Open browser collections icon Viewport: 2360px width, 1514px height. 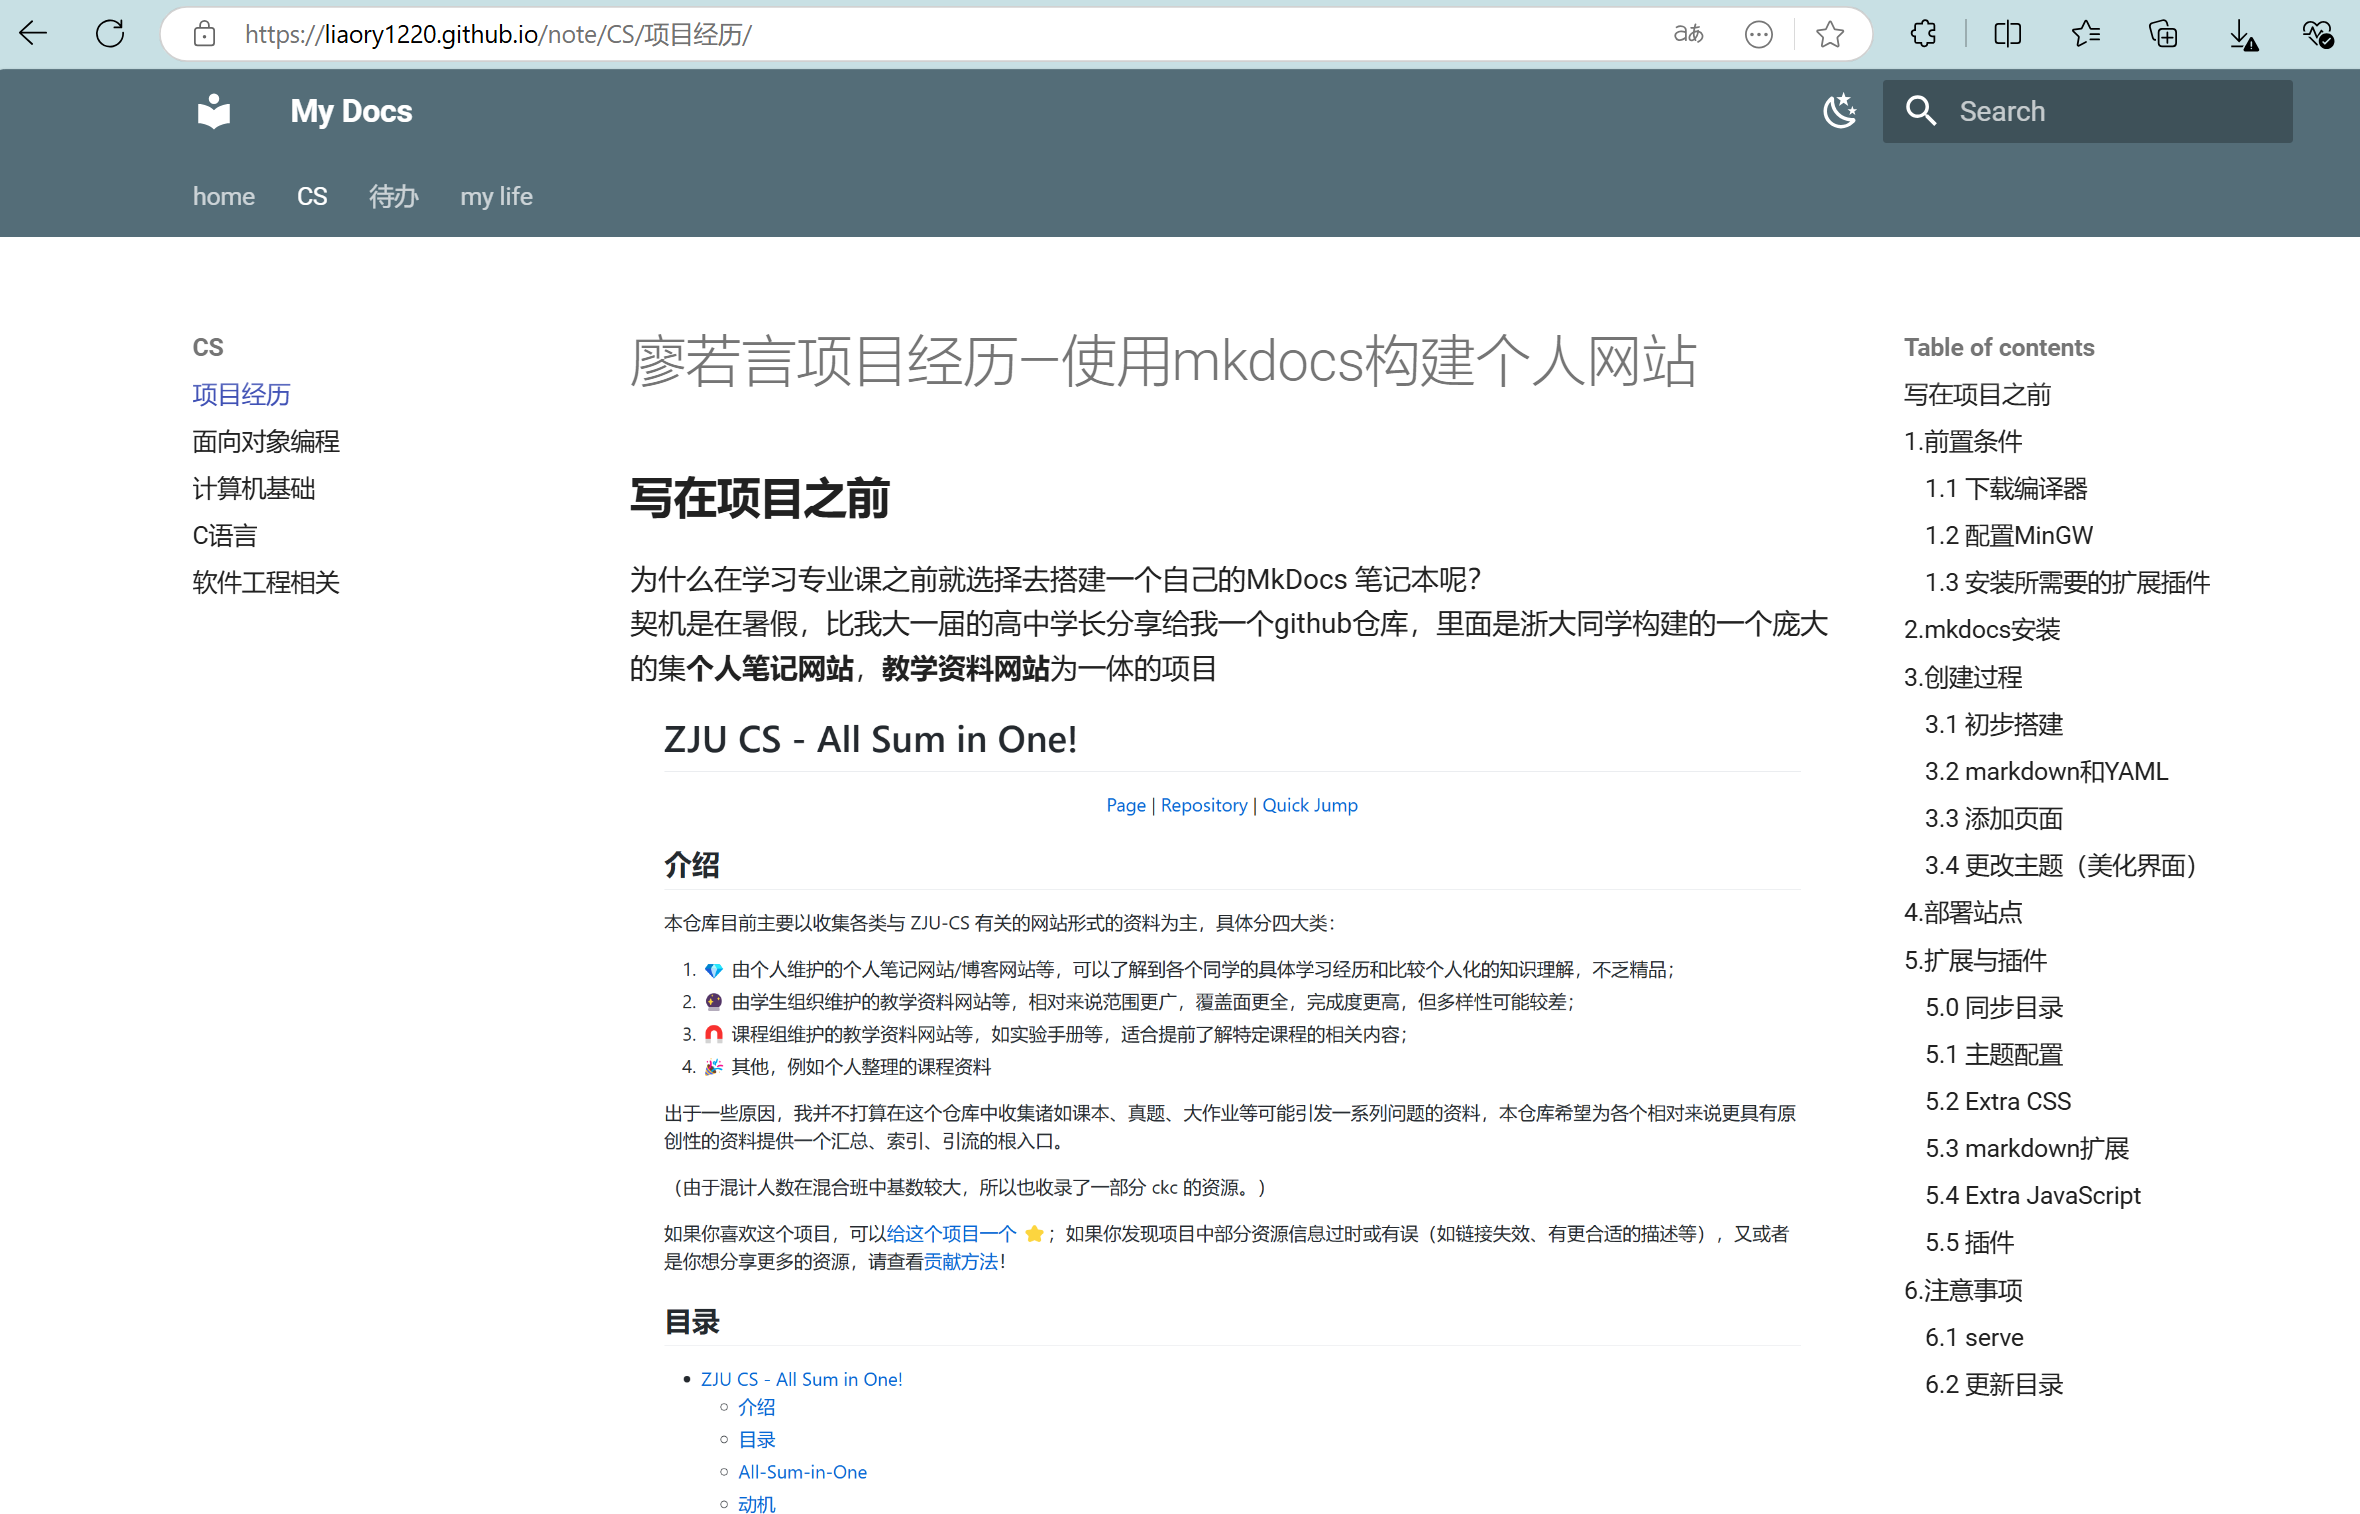point(2163,34)
